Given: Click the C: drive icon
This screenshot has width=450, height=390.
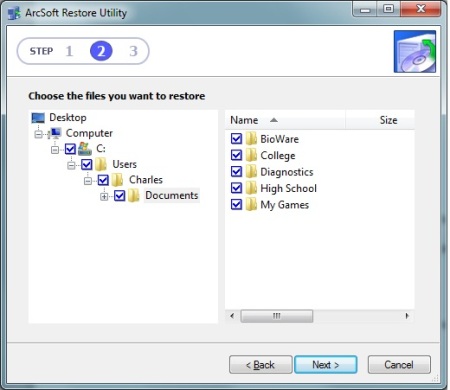Looking at the screenshot, I should pyautogui.click(x=85, y=149).
